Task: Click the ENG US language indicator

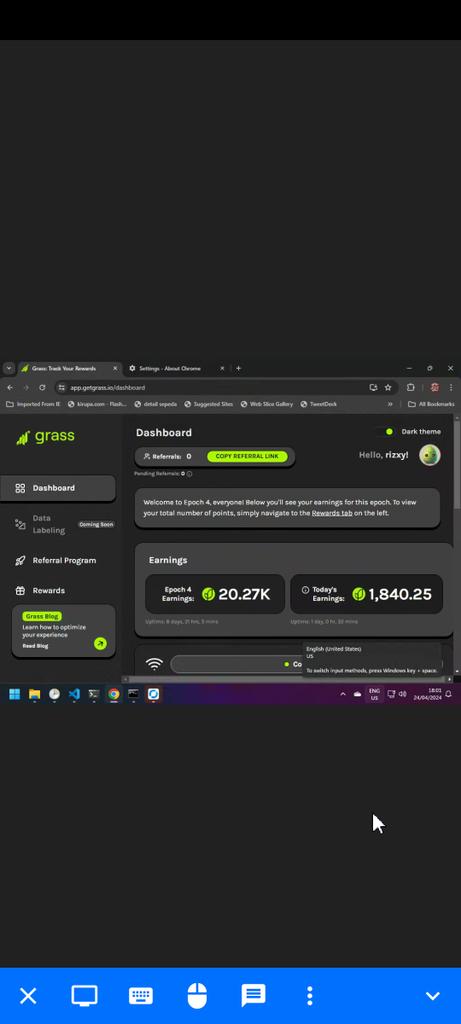Action: (374, 694)
